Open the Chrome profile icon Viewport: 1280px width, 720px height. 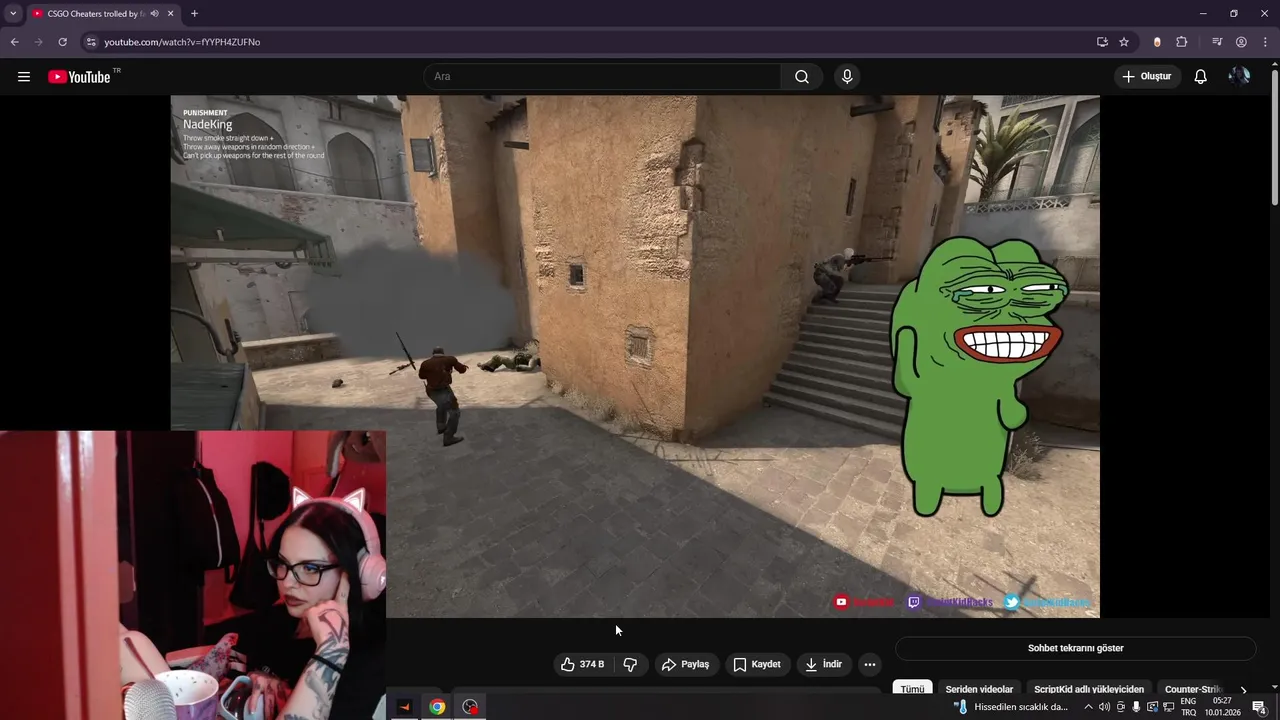pyautogui.click(x=1241, y=42)
